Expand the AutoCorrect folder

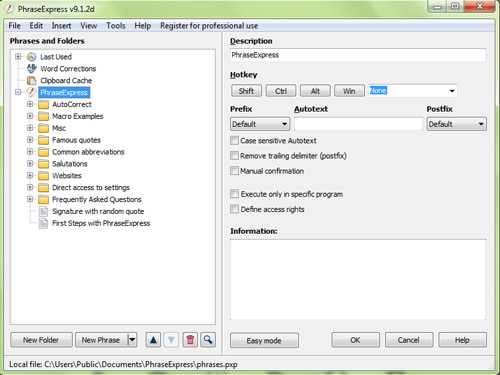point(30,104)
